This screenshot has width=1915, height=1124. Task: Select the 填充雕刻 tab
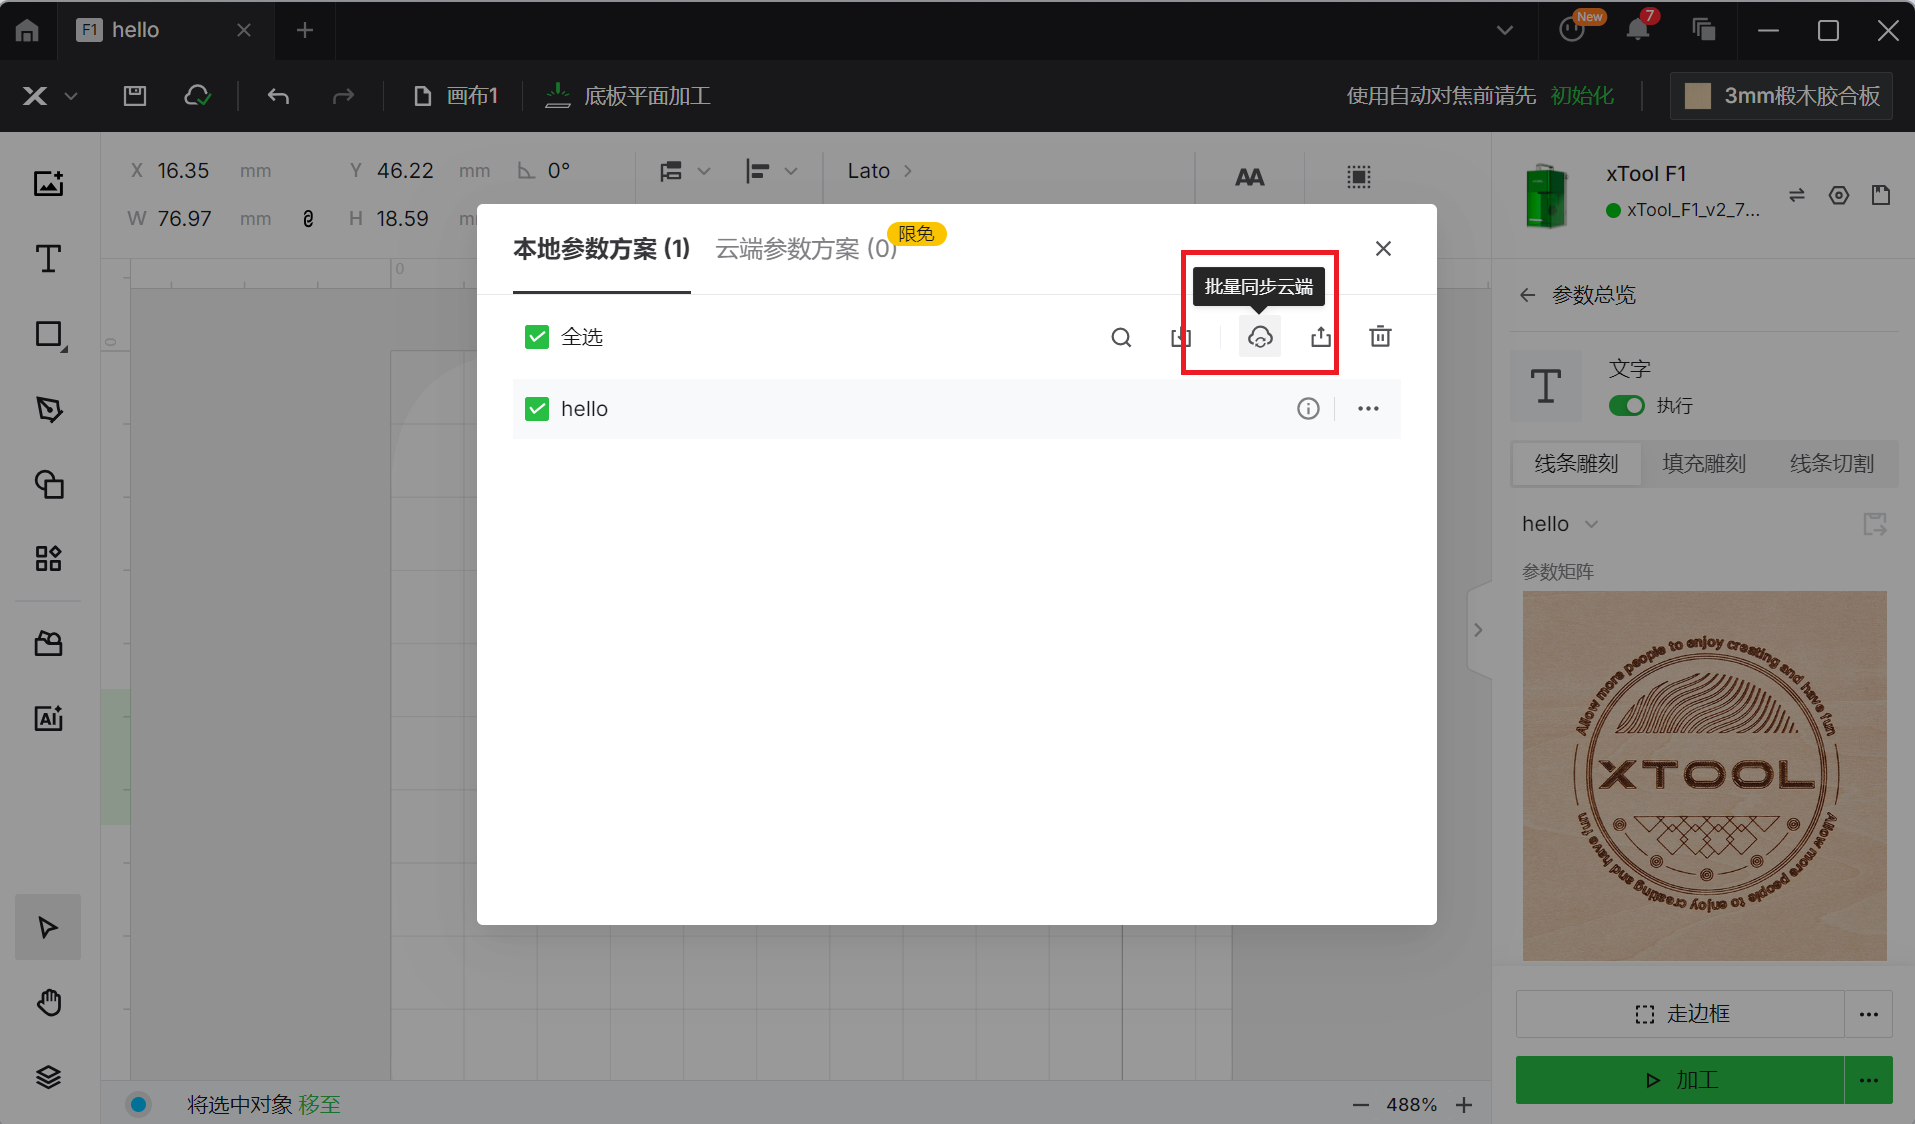1704,463
